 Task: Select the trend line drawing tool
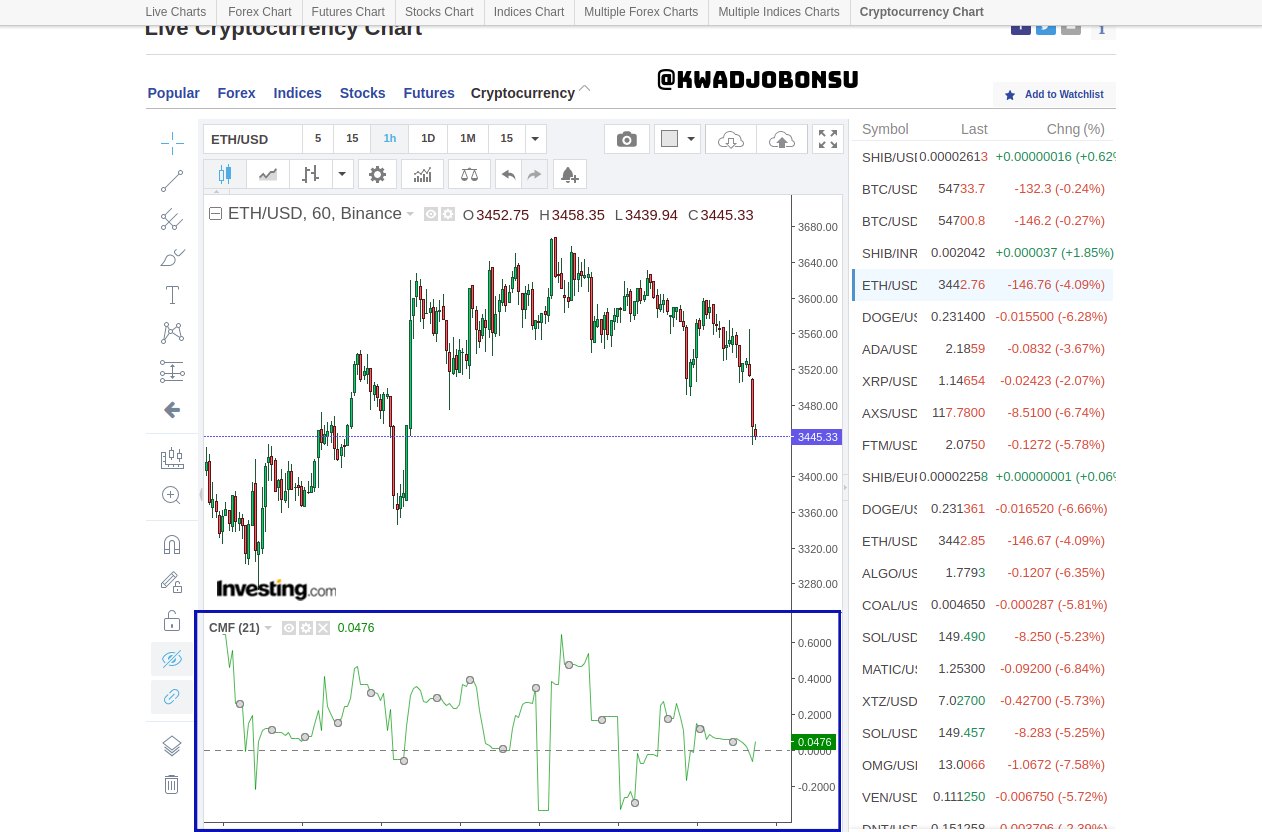click(172, 181)
